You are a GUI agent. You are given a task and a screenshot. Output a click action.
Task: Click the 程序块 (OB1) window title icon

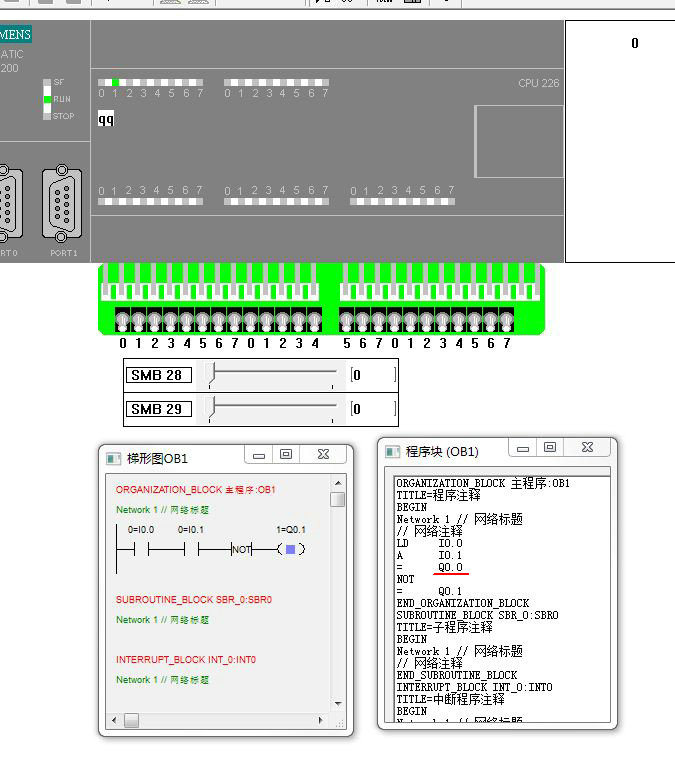click(x=392, y=451)
